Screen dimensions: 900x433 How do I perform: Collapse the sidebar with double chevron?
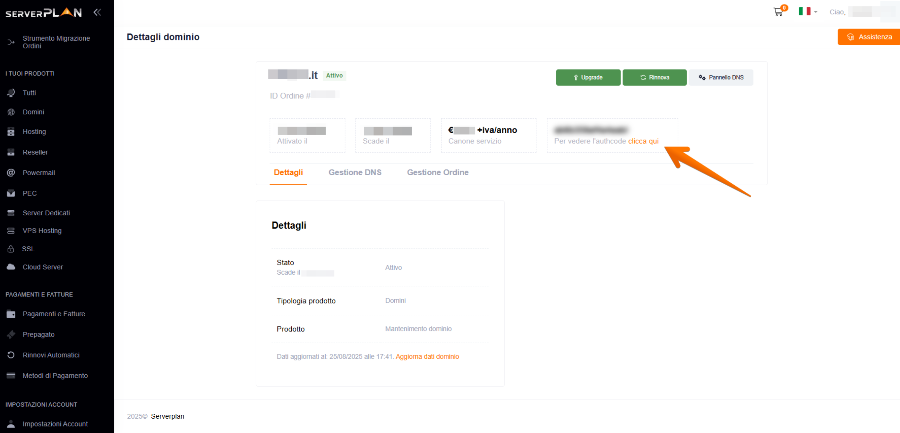point(96,12)
